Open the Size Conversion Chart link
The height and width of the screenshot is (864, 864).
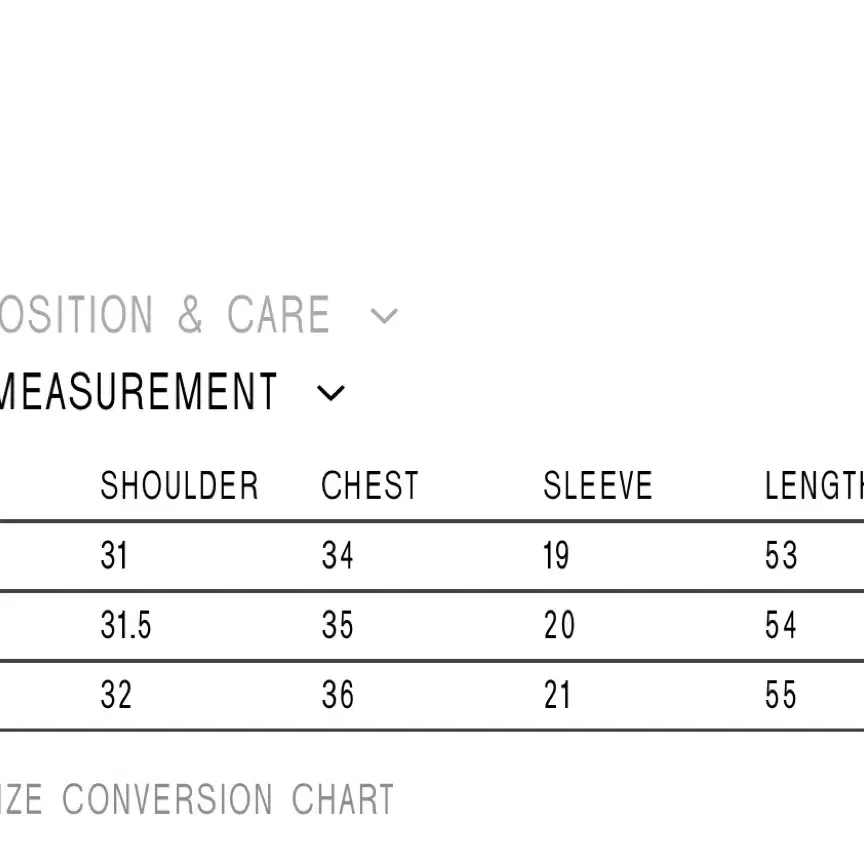[x=197, y=799]
